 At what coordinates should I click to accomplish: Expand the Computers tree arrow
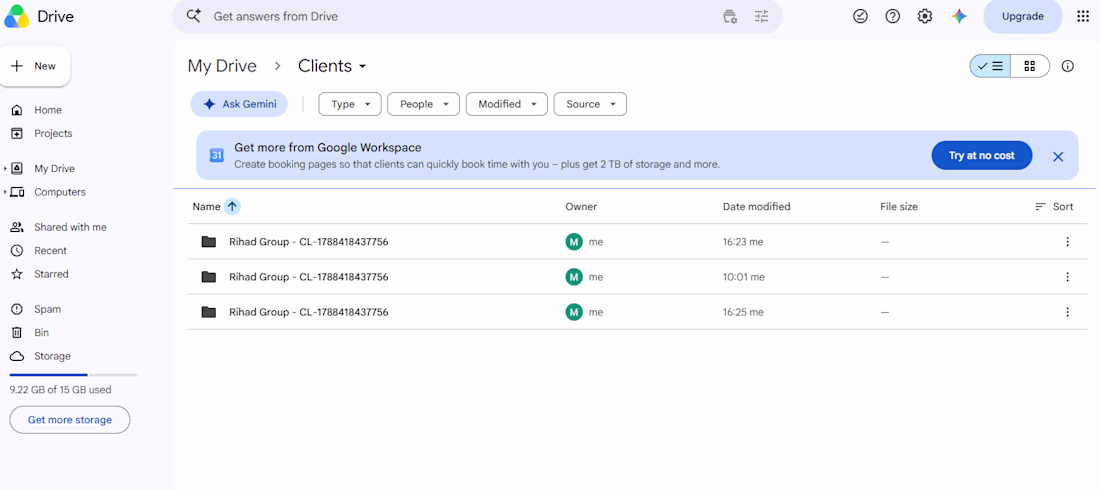tap(5, 192)
